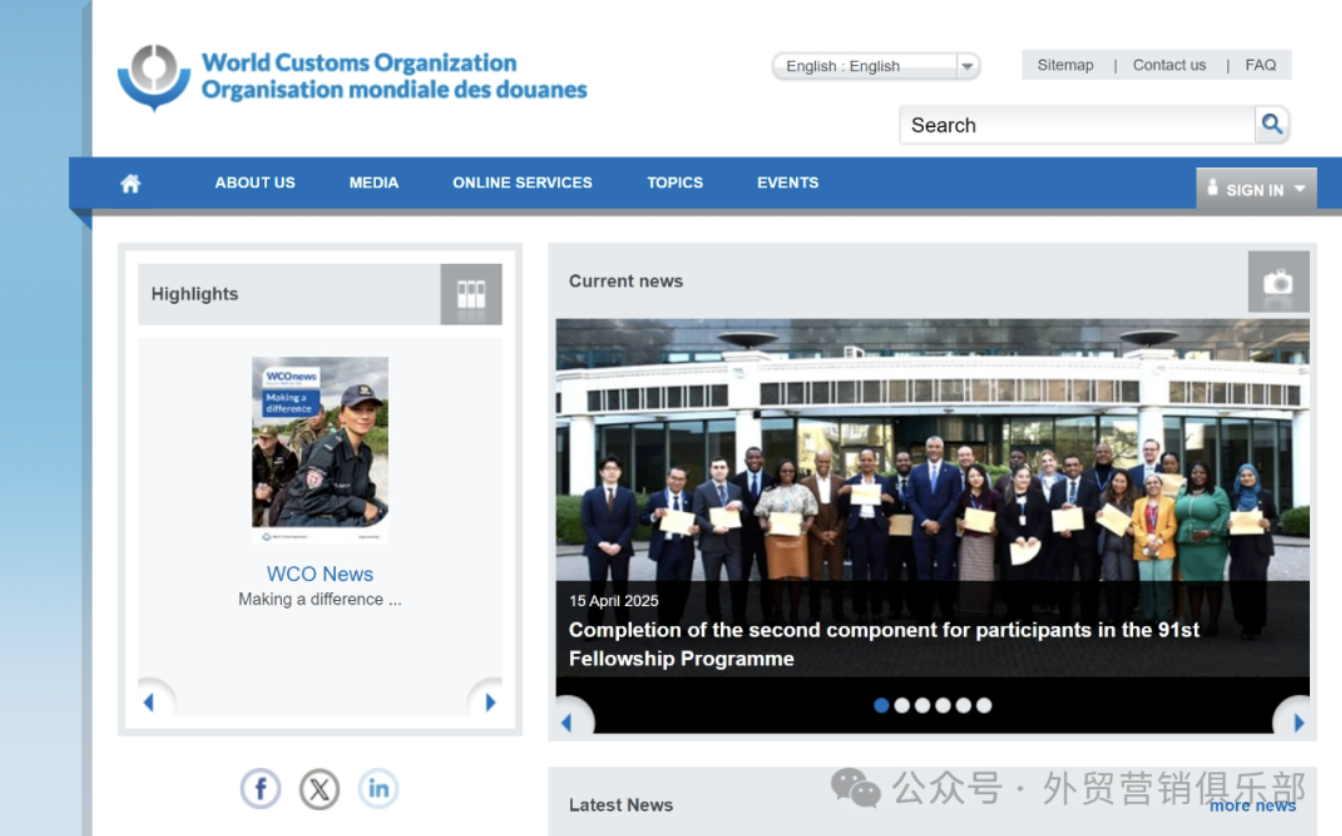Click the 15 April 2025 date text

[614, 601]
